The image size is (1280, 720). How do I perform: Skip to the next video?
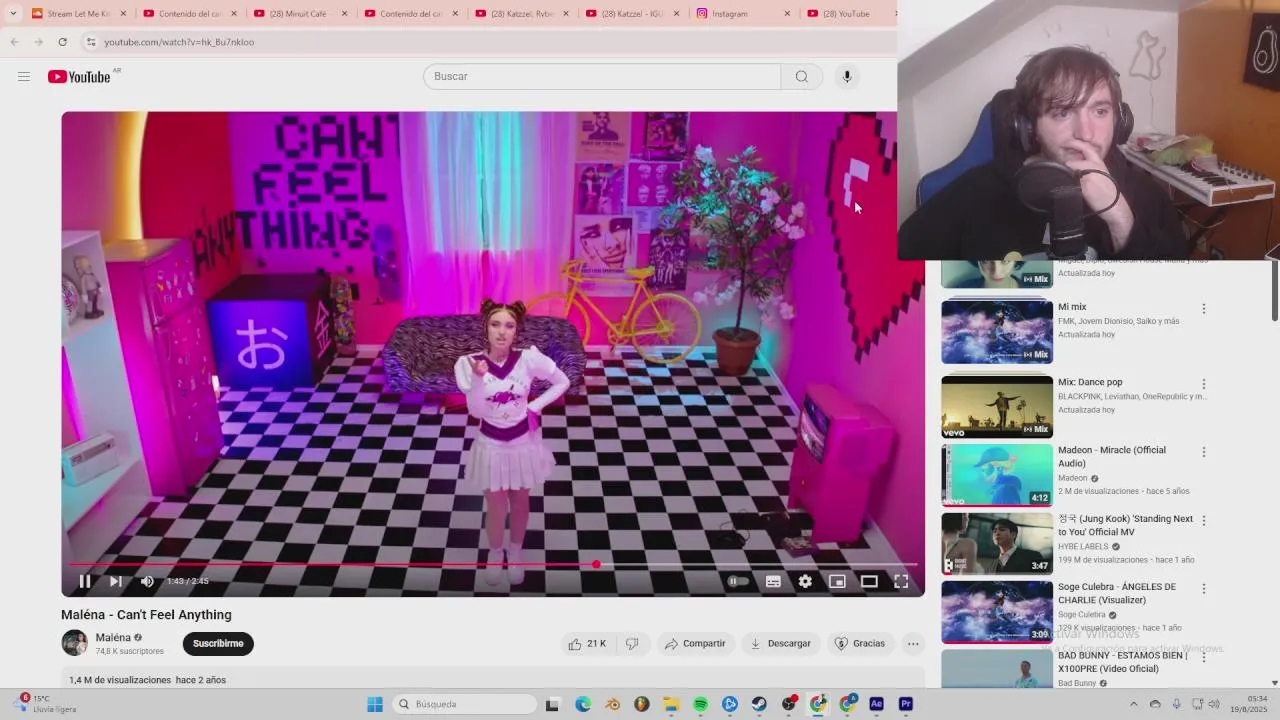click(116, 581)
